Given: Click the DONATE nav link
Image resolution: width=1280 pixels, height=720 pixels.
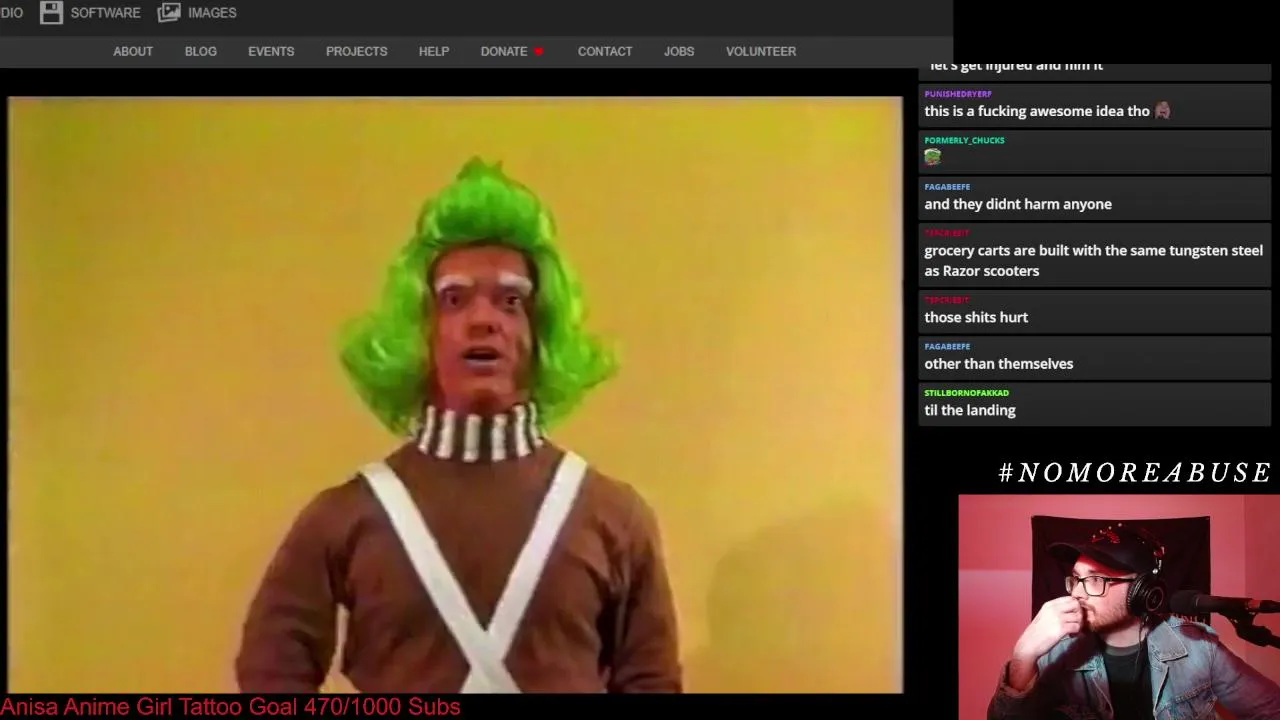Looking at the screenshot, I should [504, 51].
